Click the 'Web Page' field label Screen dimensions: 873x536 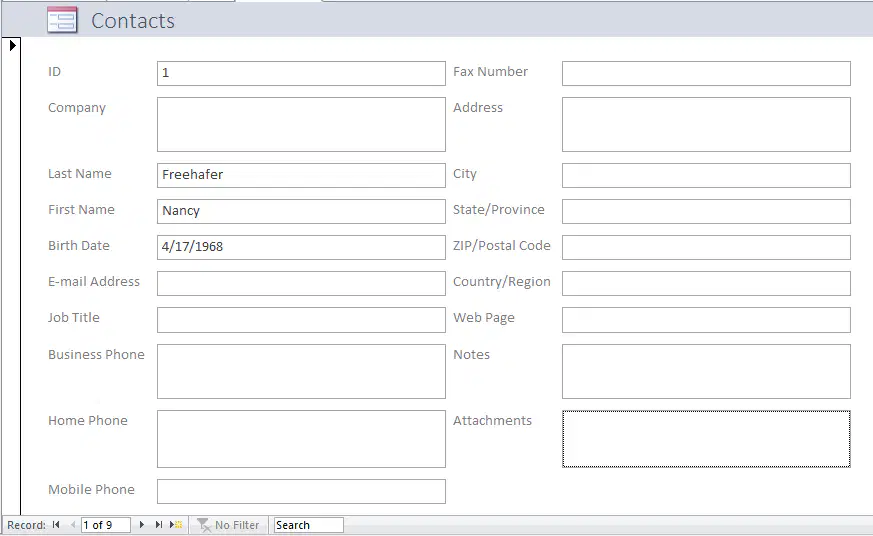click(484, 317)
